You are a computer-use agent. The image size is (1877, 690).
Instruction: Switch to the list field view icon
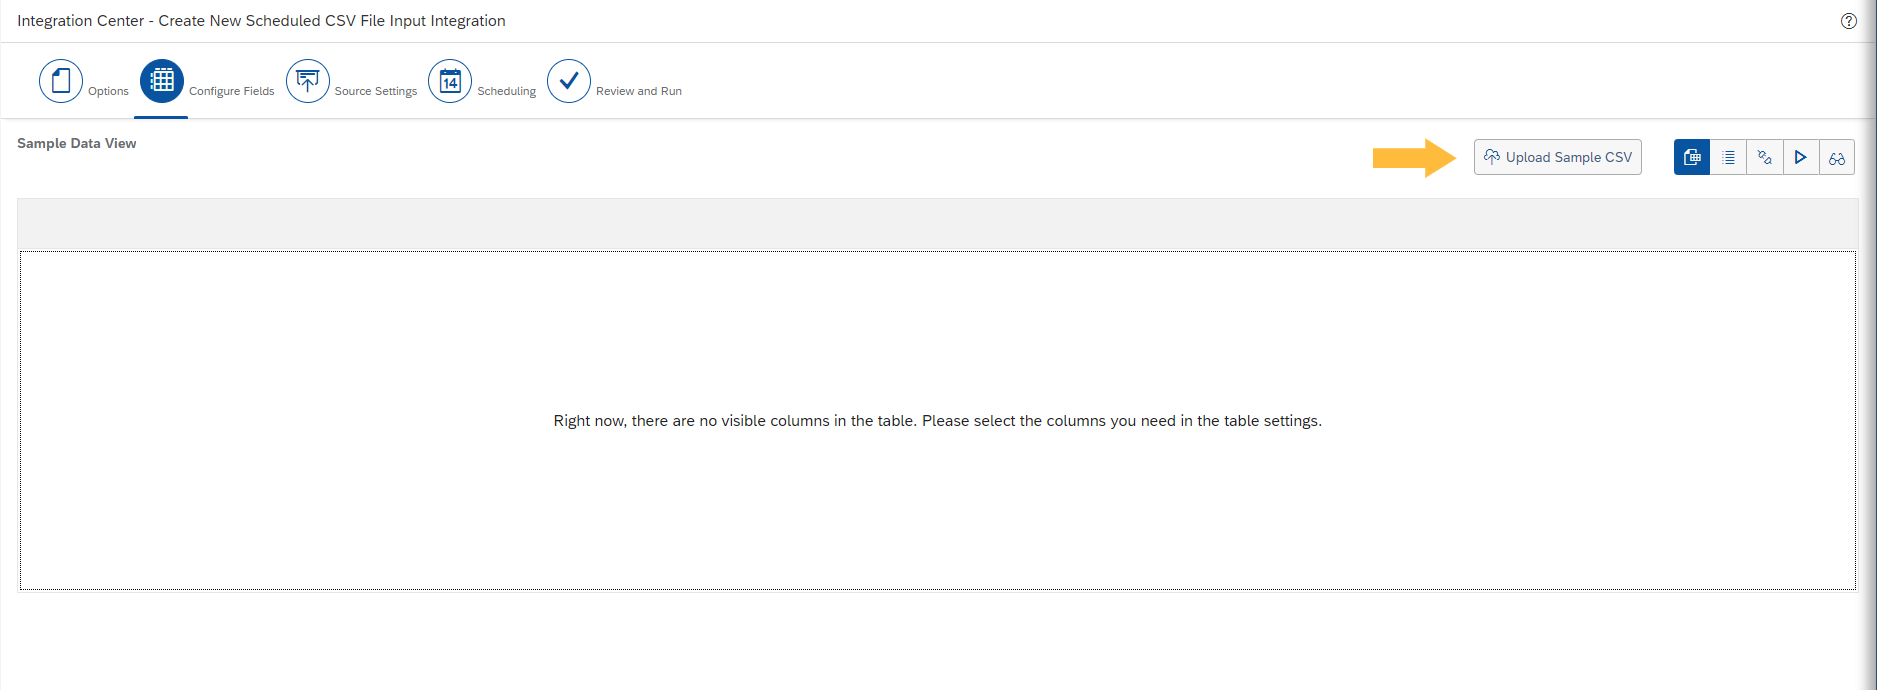point(1728,157)
